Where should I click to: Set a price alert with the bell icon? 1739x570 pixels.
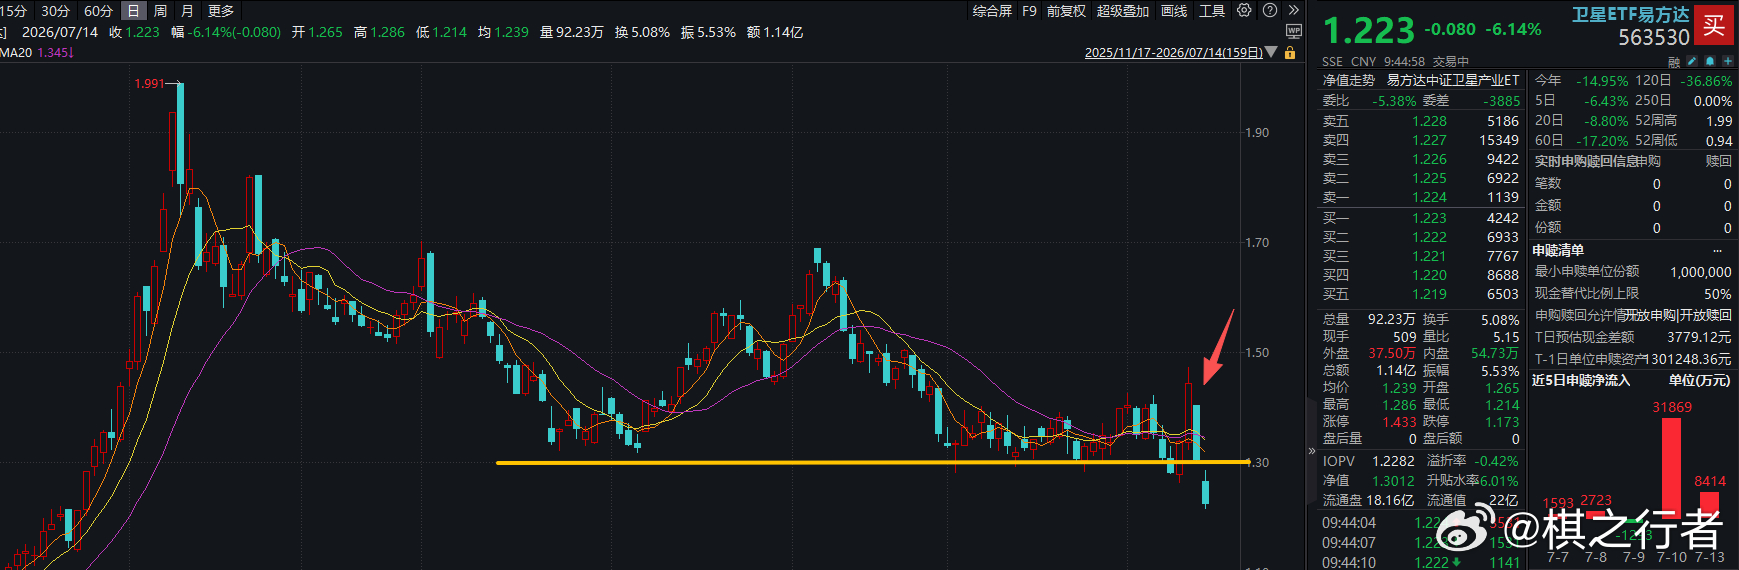tap(1710, 61)
